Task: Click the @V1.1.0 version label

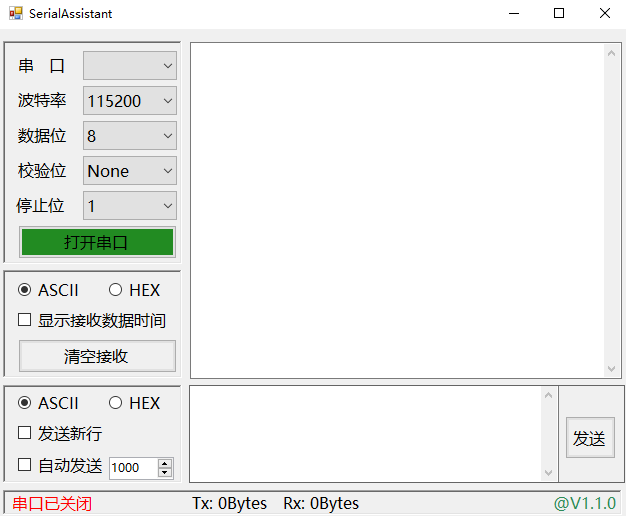Action: (585, 503)
